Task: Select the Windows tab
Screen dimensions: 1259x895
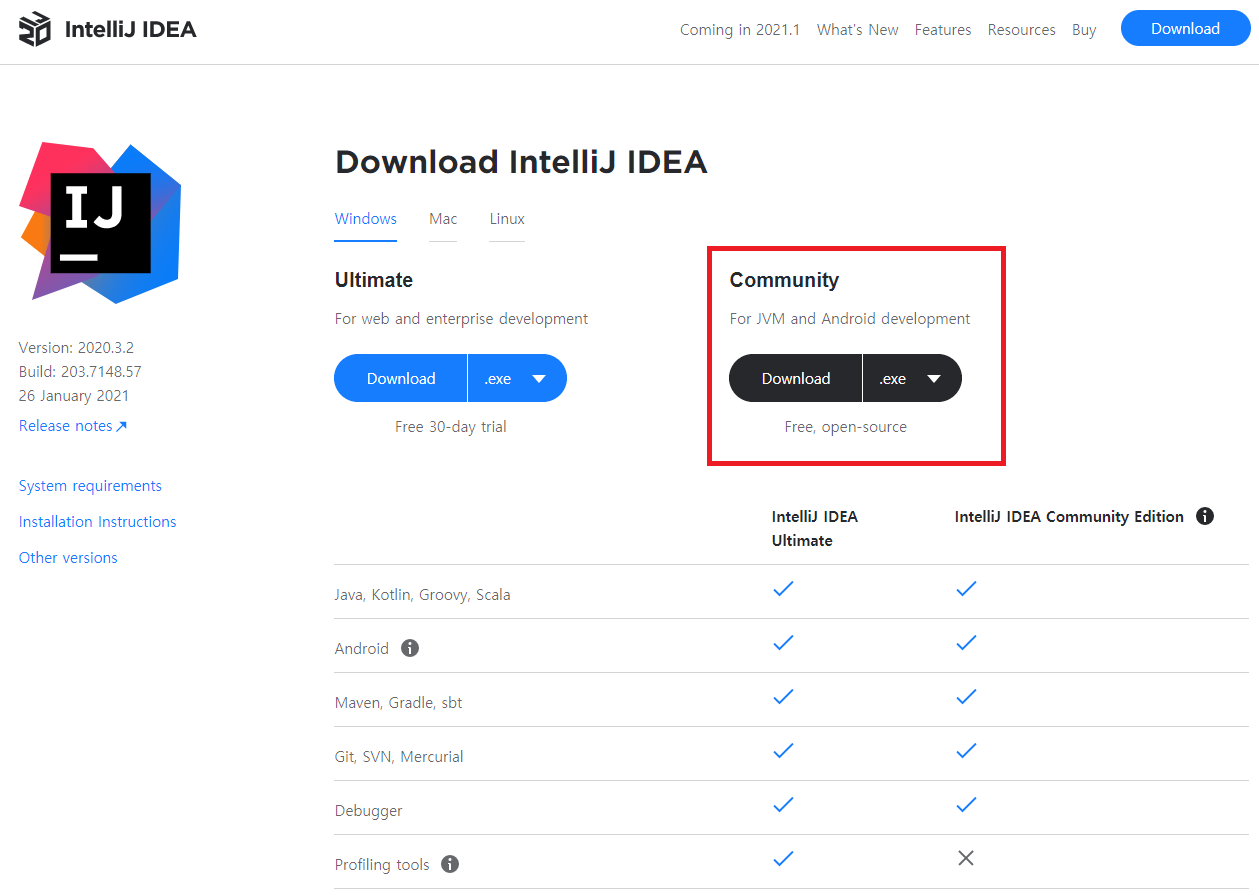Action: (x=366, y=219)
